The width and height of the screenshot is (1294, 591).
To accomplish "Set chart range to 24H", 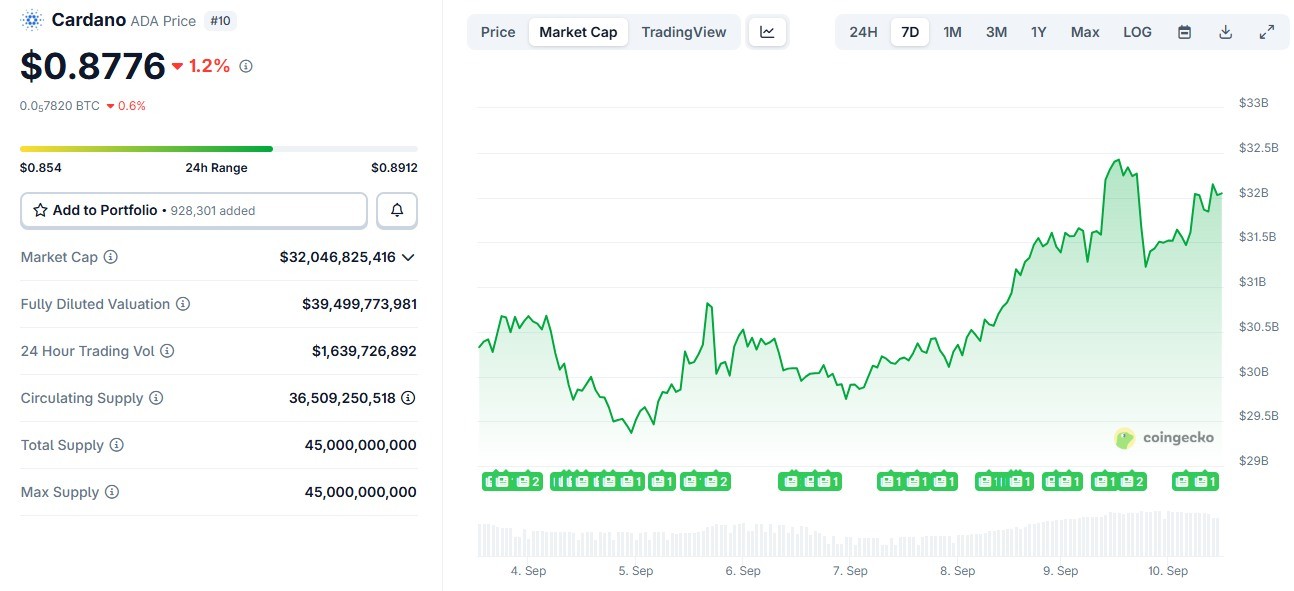I will click(863, 32).
